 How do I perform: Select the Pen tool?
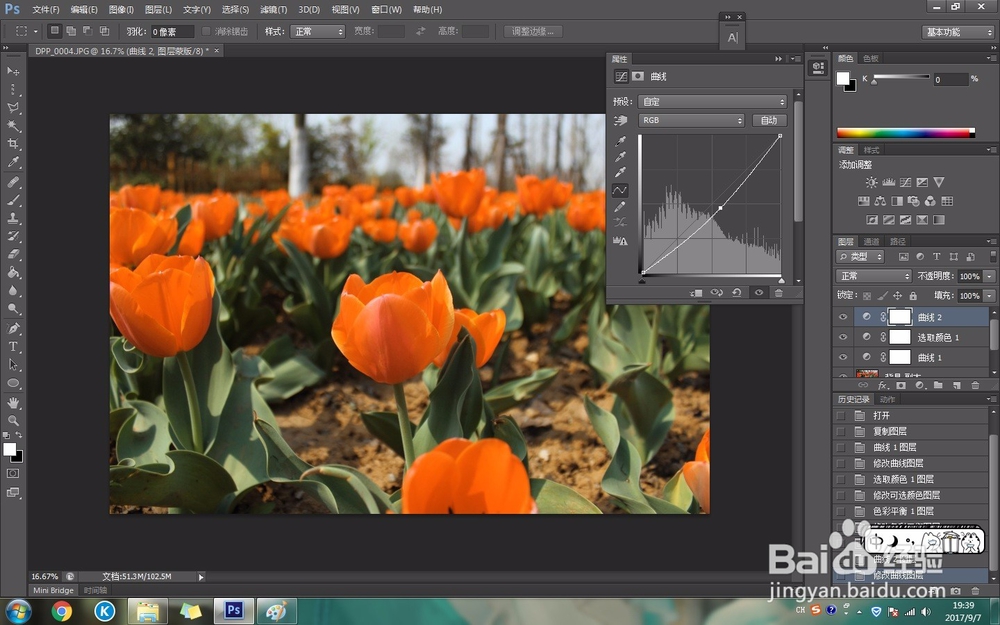(13, 328)
